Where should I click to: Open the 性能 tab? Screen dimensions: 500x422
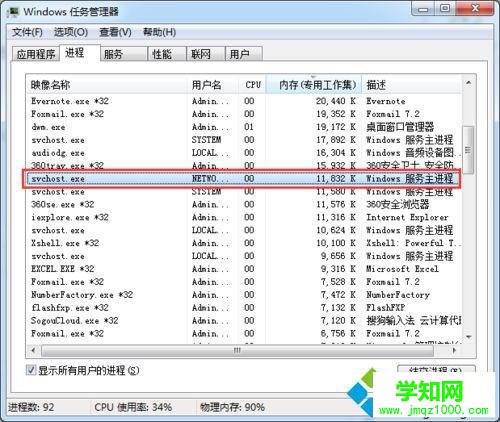coord(167,54)
